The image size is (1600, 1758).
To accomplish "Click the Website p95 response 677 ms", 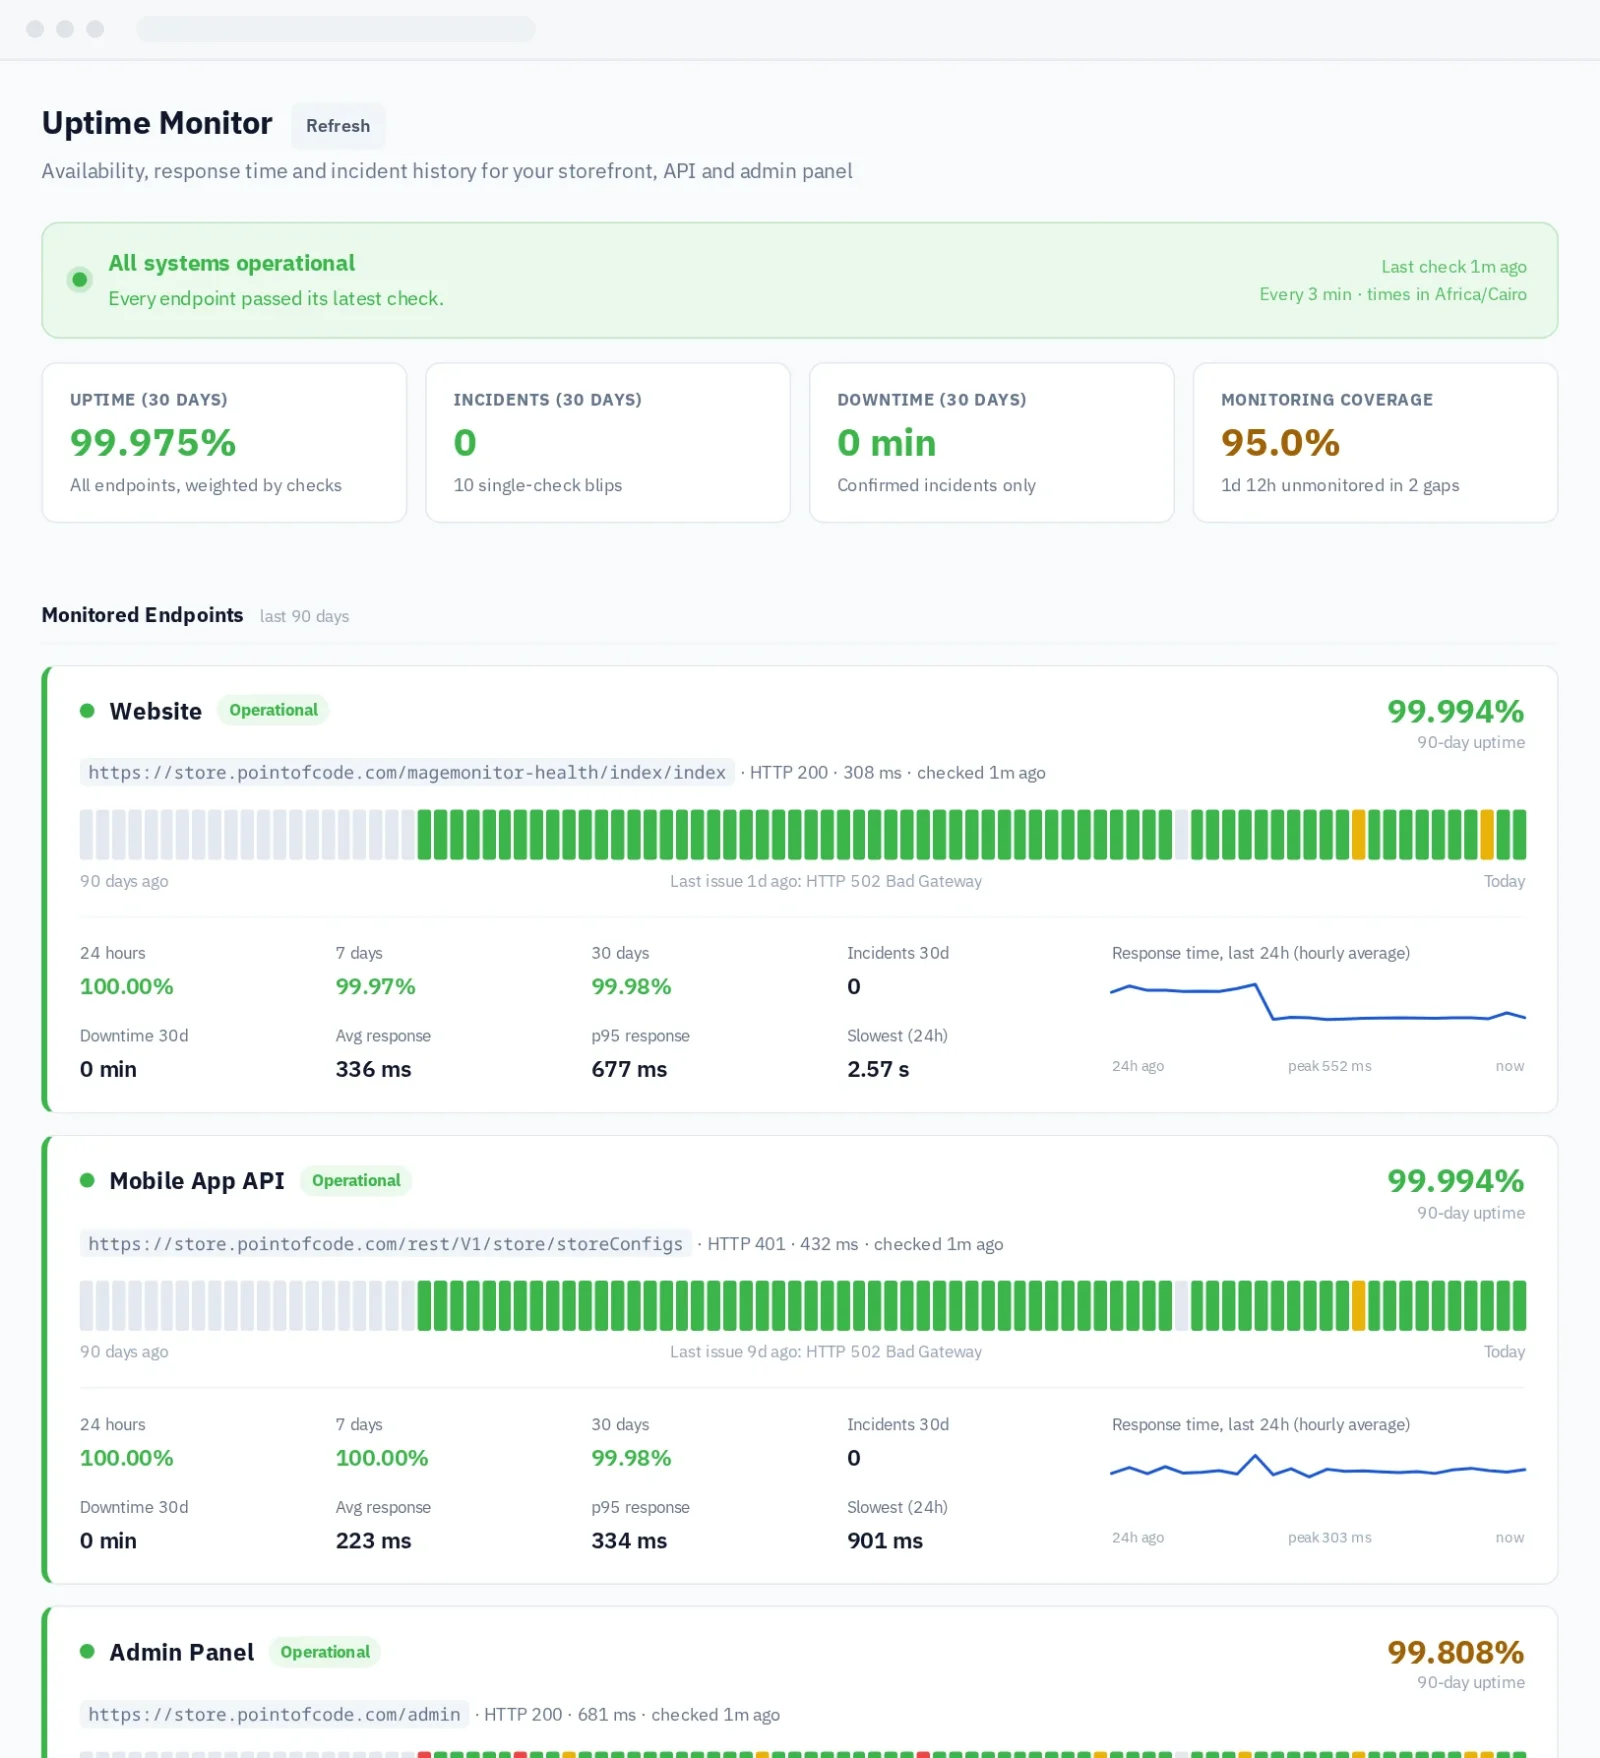I will (x=629, y=1070).
